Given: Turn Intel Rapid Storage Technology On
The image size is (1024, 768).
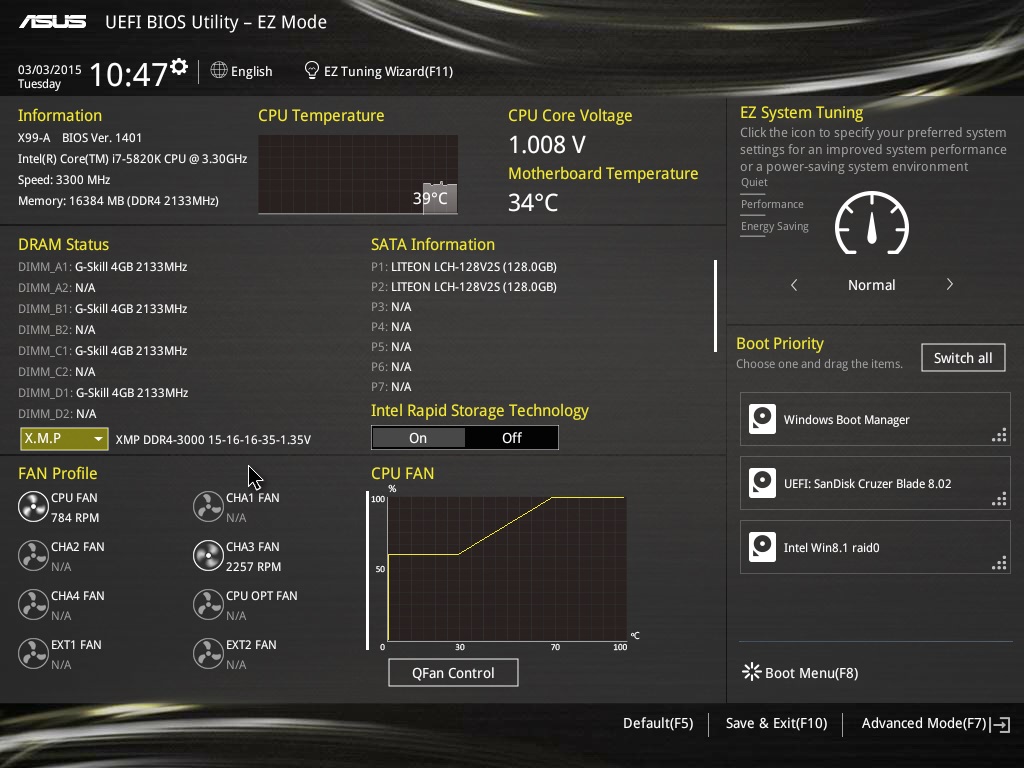Looking at the screenshot, I should coord(418,438).
